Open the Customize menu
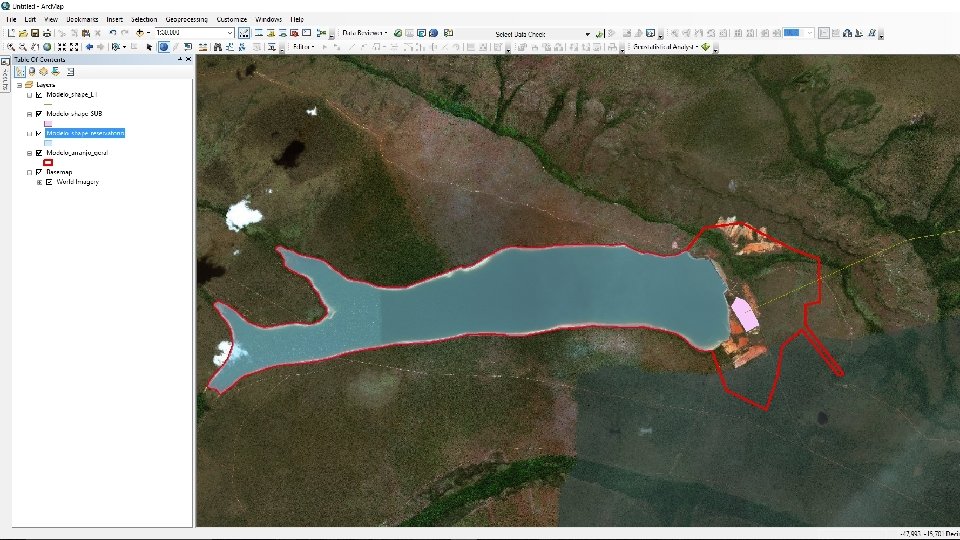The image size is (960, 540). pyautogui.click(x=232, y=20)
